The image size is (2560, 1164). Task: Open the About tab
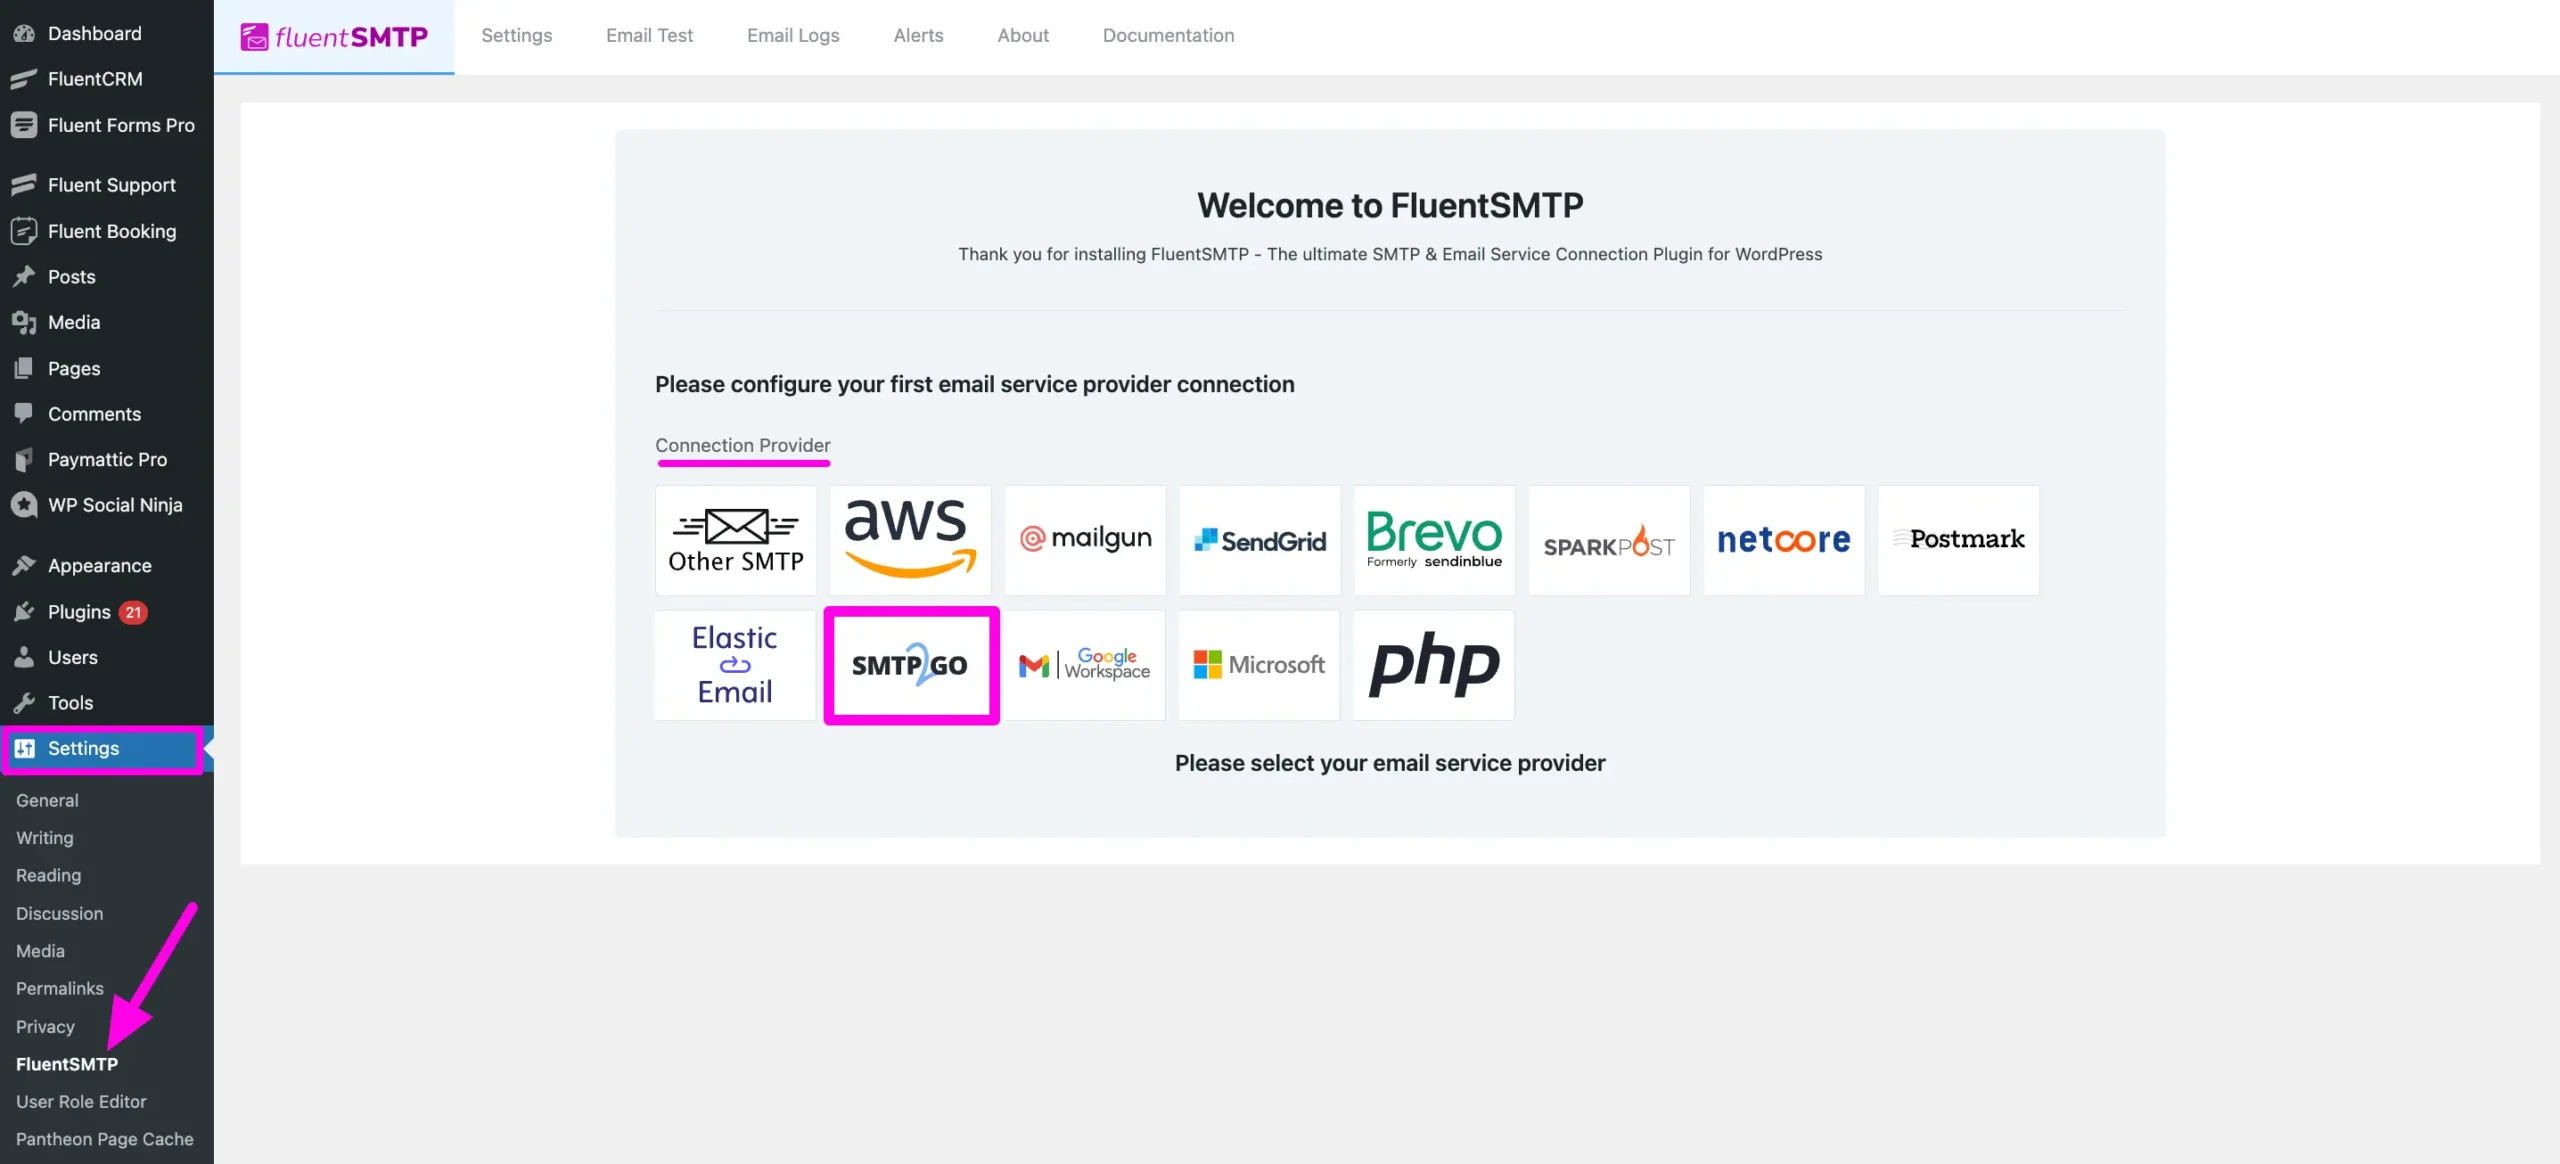tap(1023, 36)
